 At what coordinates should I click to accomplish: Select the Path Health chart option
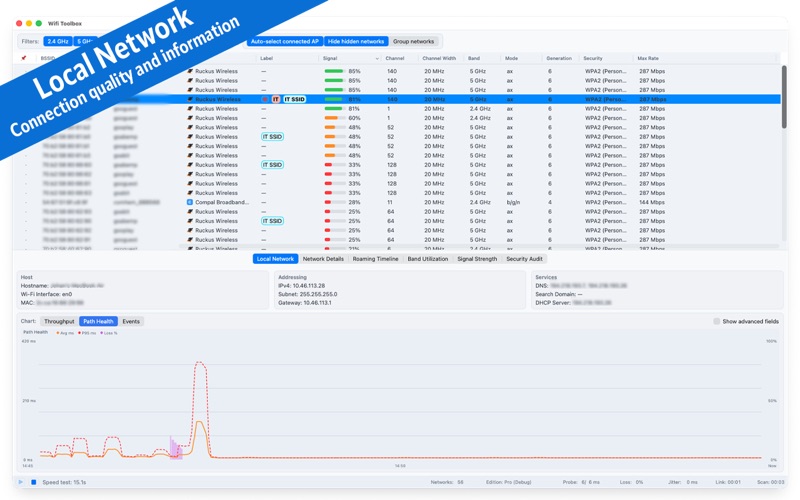98,321
